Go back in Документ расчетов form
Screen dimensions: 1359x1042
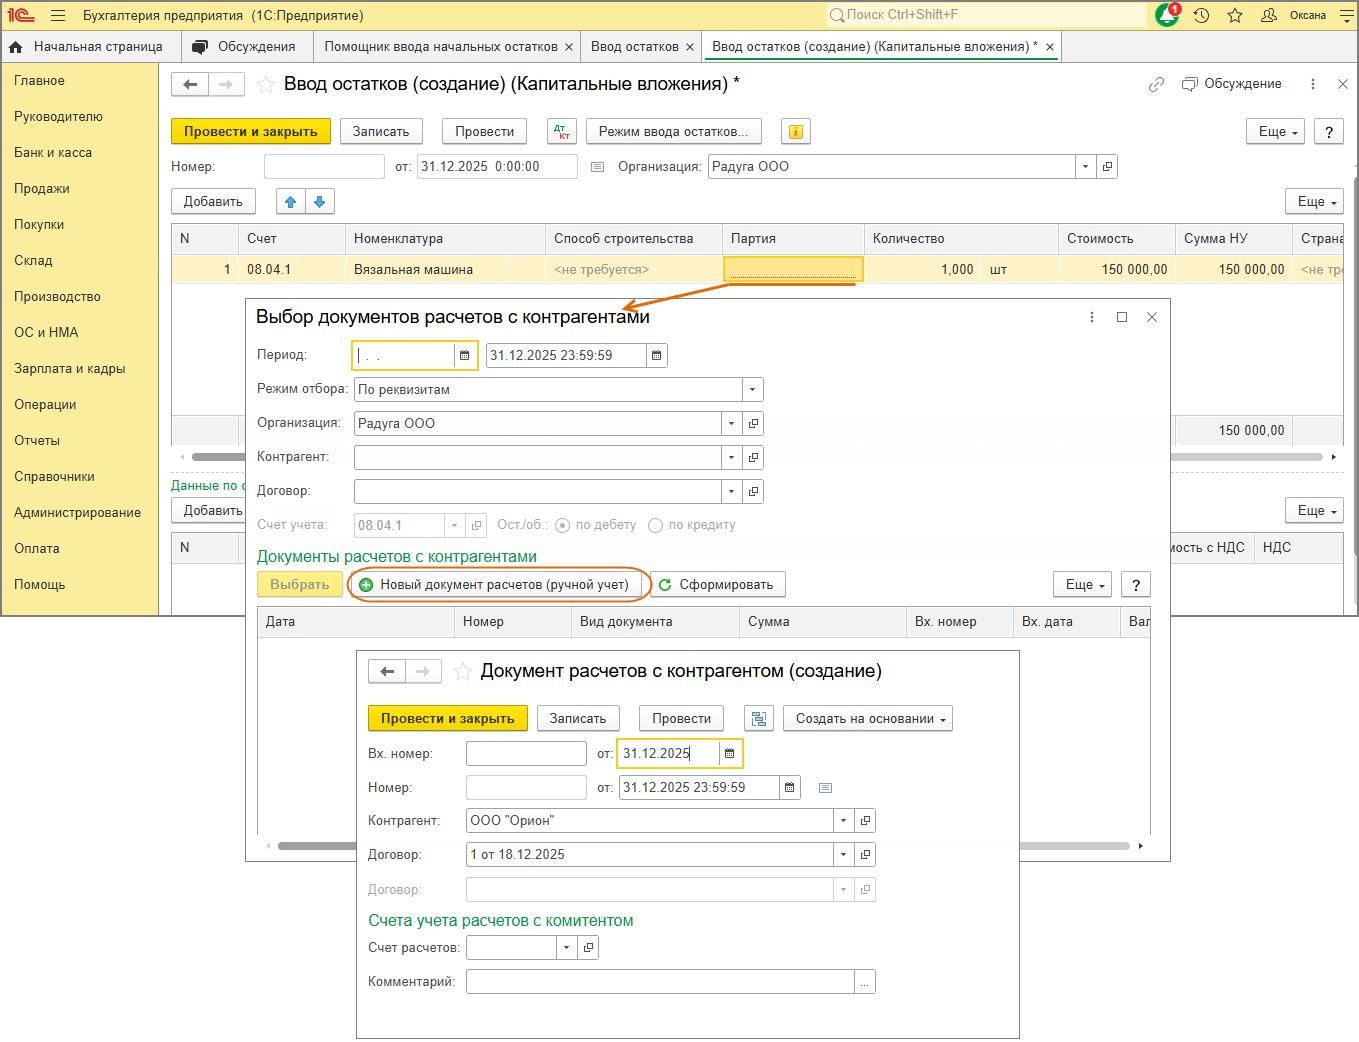pyautogui.click(x=387, y=671)
